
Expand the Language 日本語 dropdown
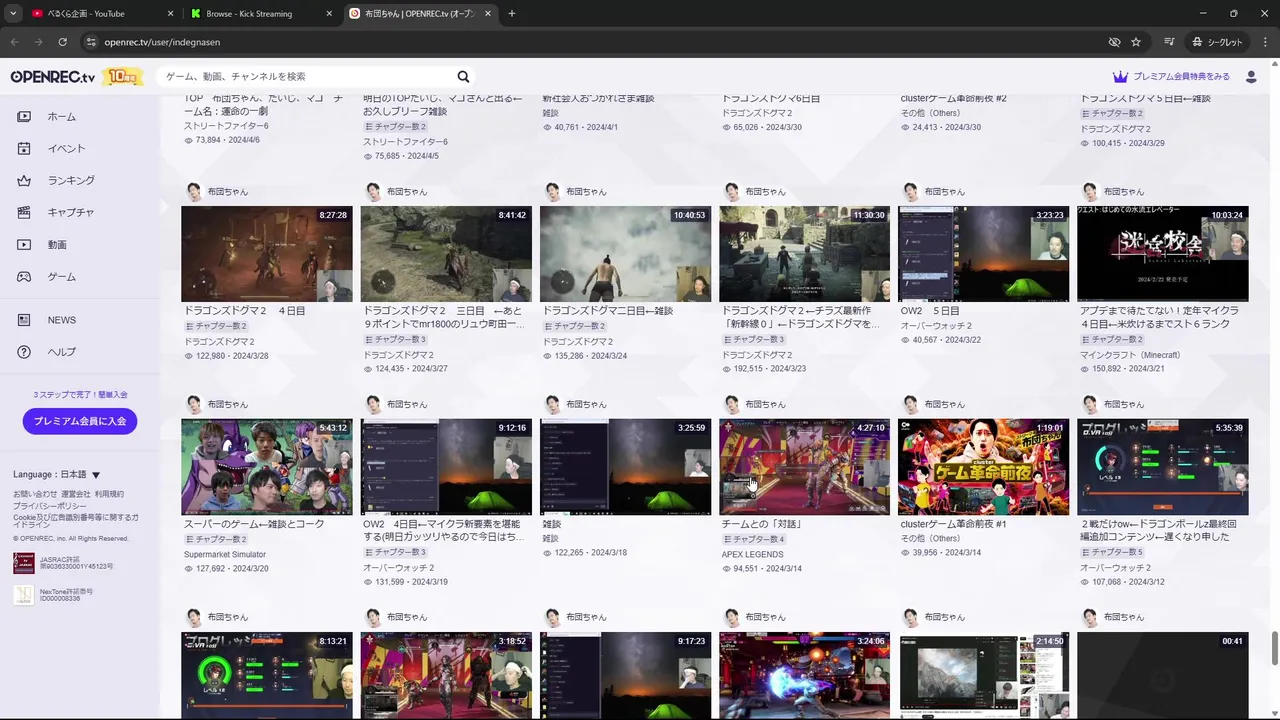coord(57,475)
